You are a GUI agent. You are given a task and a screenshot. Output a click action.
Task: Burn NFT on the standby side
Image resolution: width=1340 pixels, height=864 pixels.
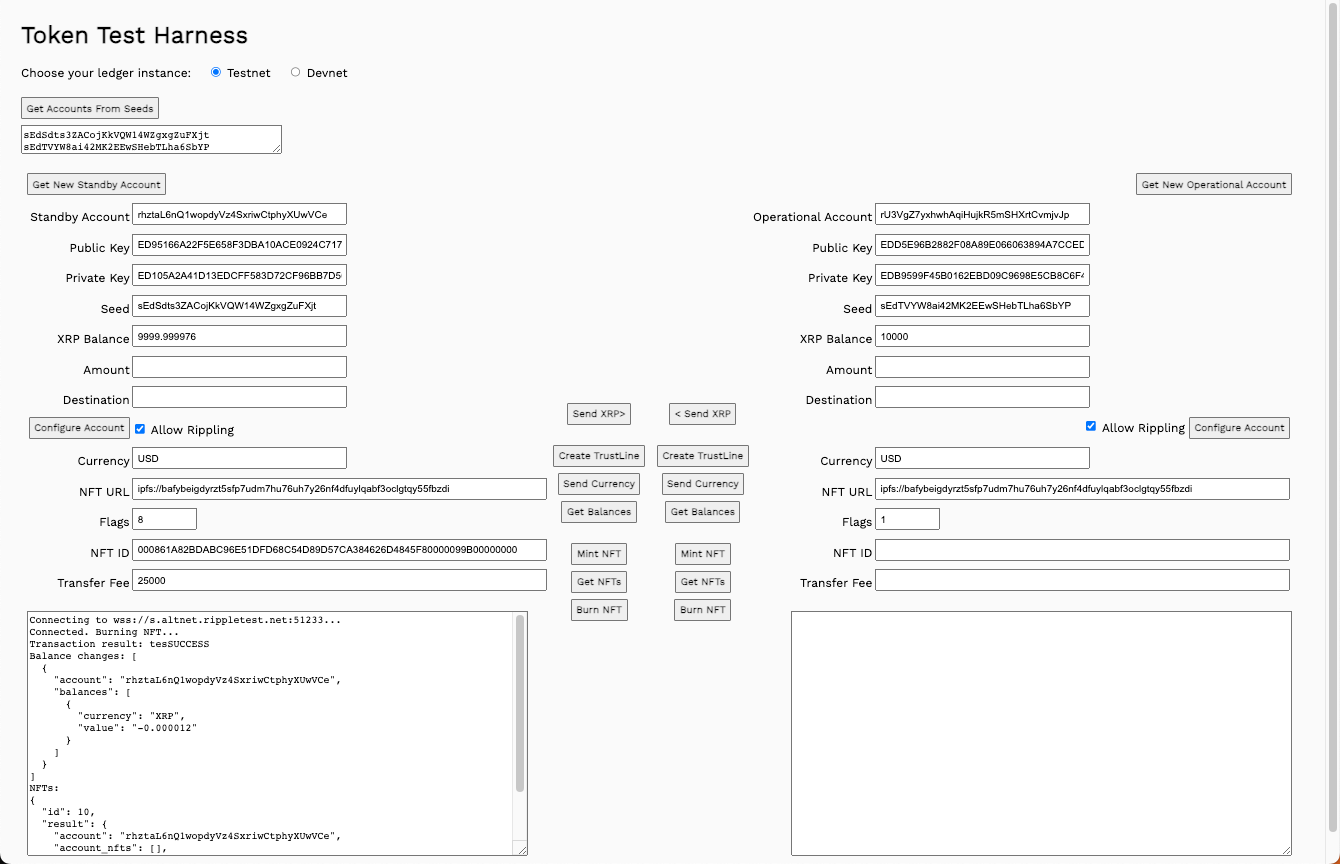click(x=599, y=610)
